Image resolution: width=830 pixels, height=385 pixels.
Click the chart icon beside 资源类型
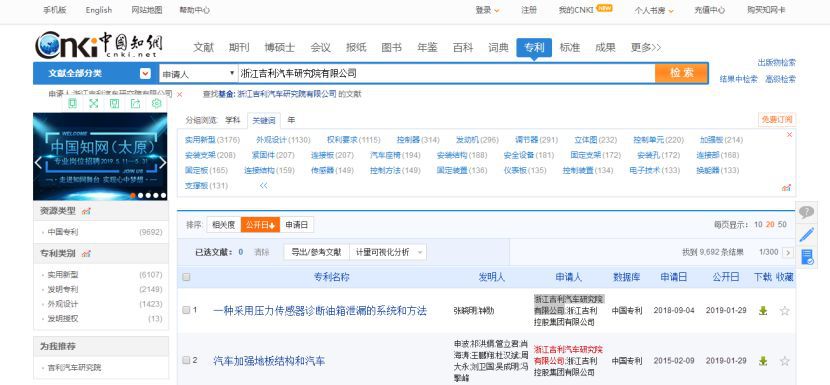(86, 211)
